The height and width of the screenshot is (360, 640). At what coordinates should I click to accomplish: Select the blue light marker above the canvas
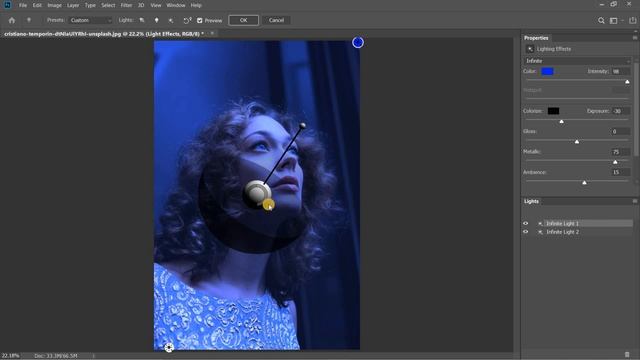[x=358, y=42]
